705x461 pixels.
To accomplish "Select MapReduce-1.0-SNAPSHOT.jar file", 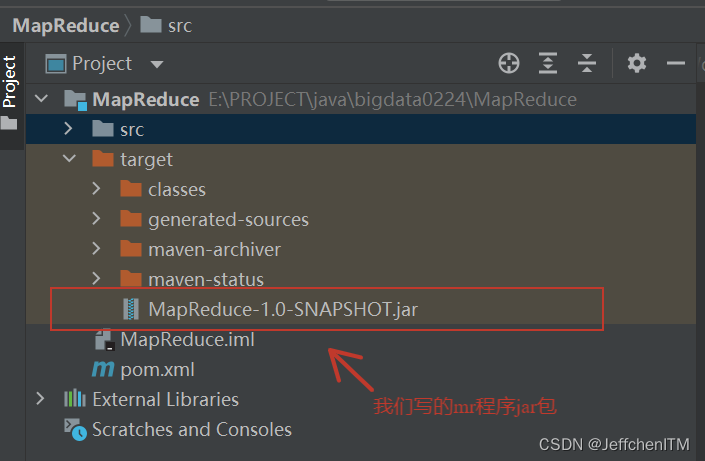I will click(283, 309).
